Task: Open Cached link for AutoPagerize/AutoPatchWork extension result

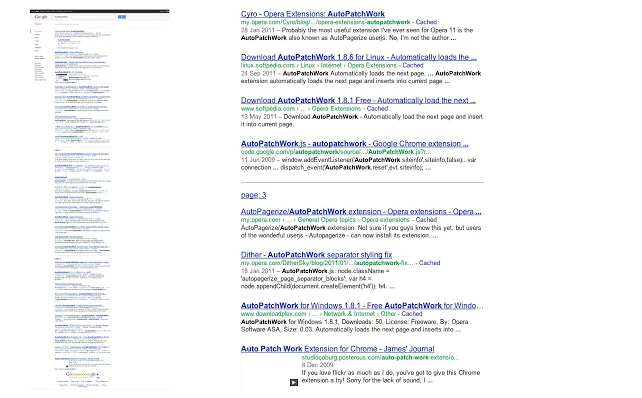Action: point(426,220)
